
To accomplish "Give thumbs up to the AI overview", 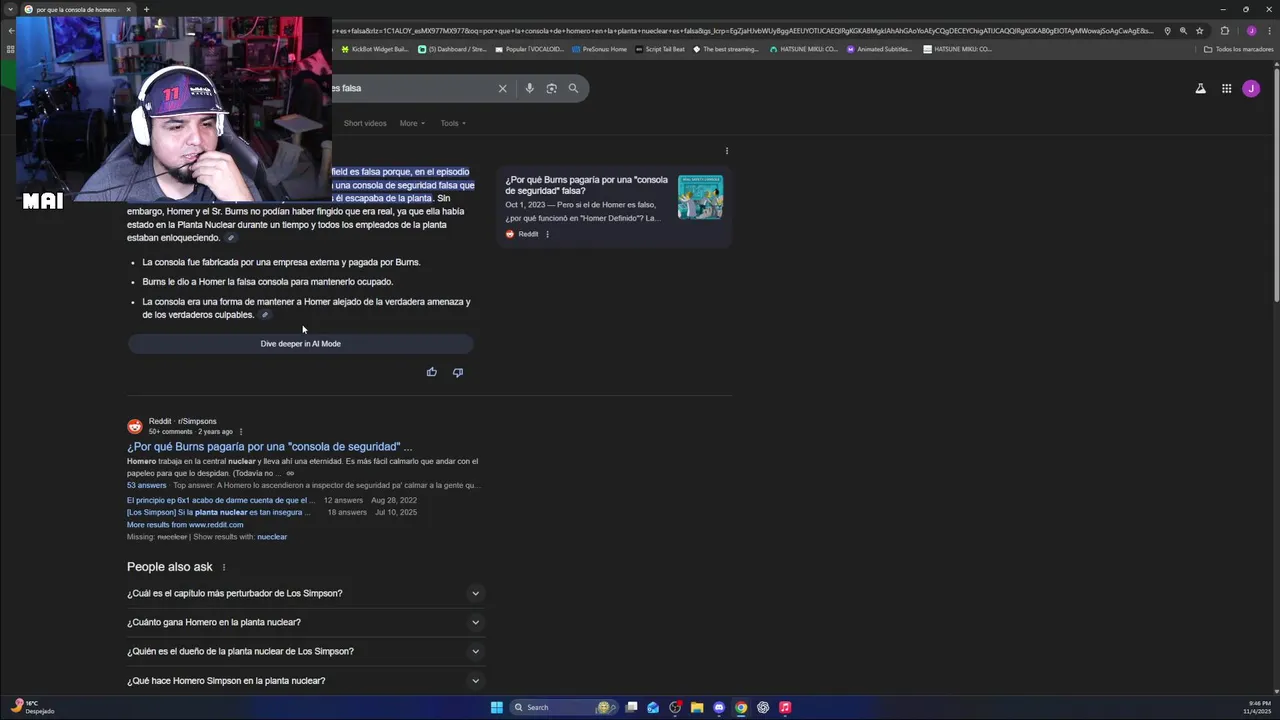I will (432, 372).
